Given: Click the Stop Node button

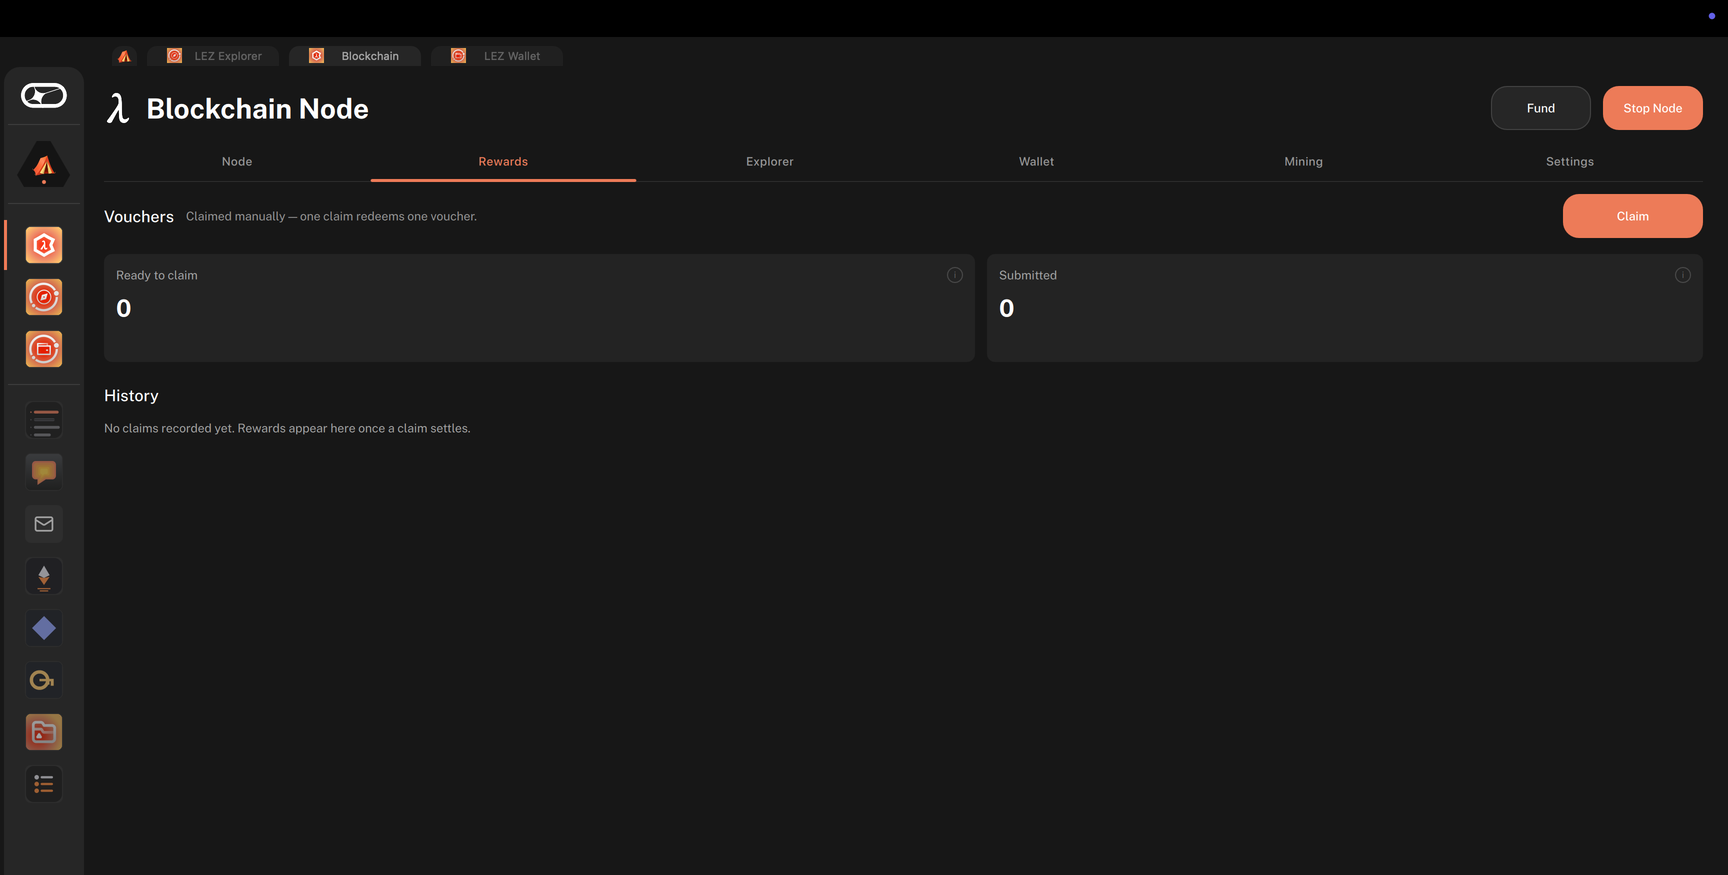Looking at the screenshot, I should (1653, 108).
